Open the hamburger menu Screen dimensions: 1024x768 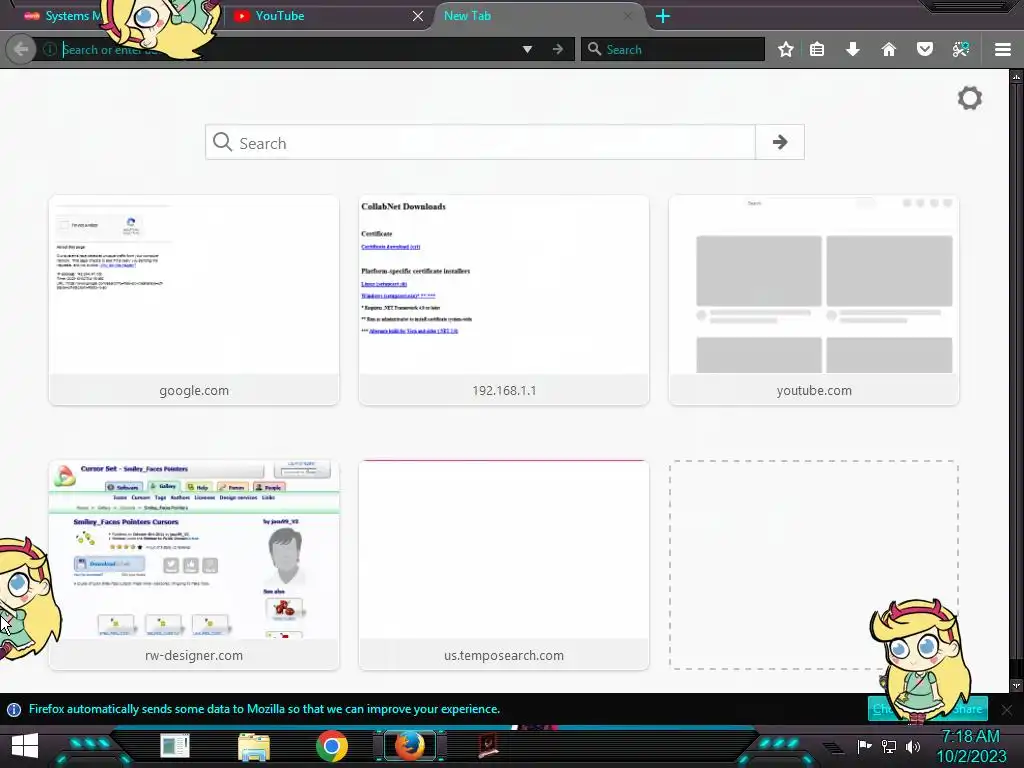[1003, 50]
